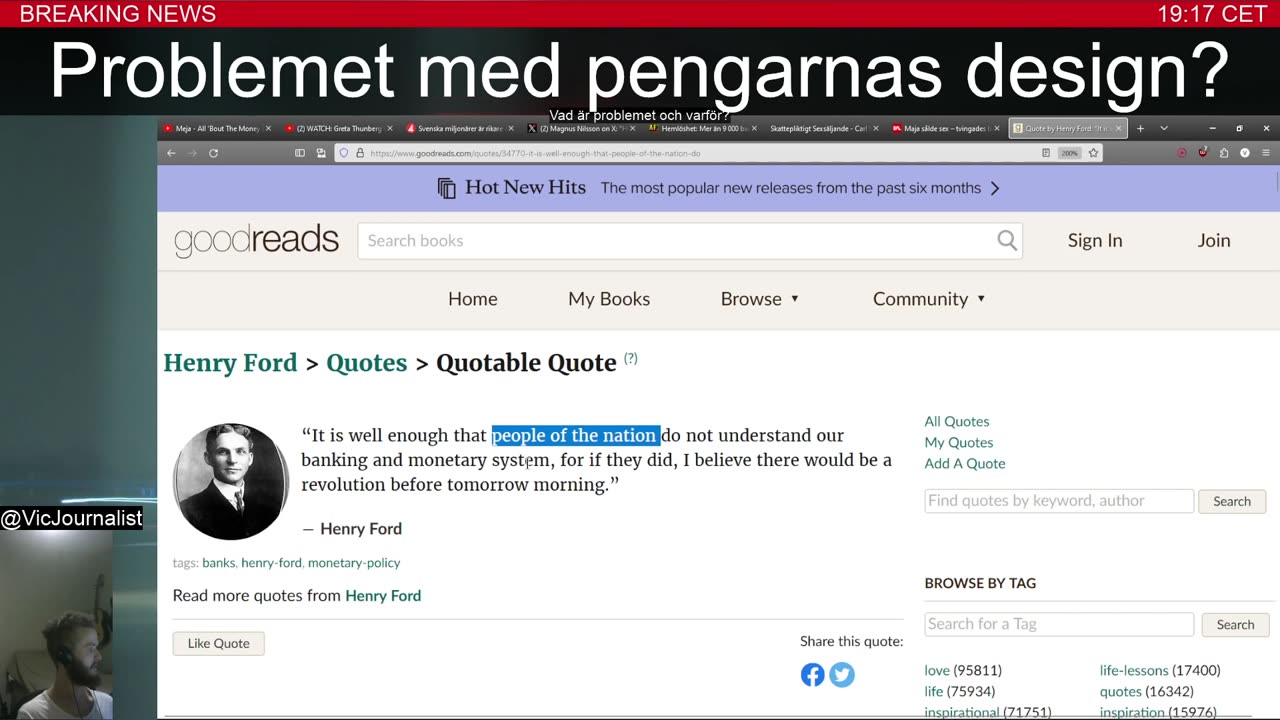Open the life-lessons (17400) tag
This screenshot has width=1280, height=720.
[x=1134, y=671]
